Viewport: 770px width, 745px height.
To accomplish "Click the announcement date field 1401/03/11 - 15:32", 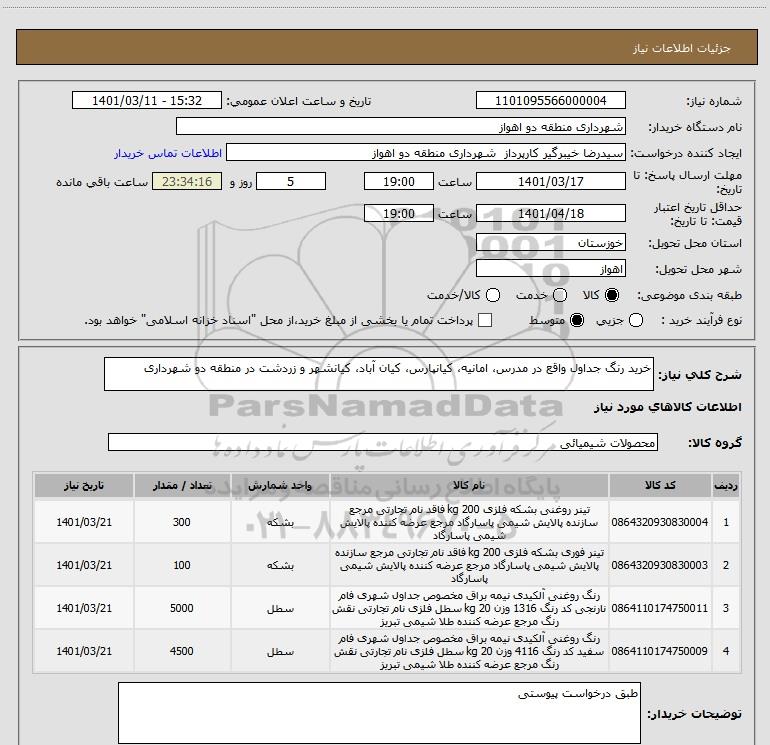I will pyautogui.click(x=147, y=100).
